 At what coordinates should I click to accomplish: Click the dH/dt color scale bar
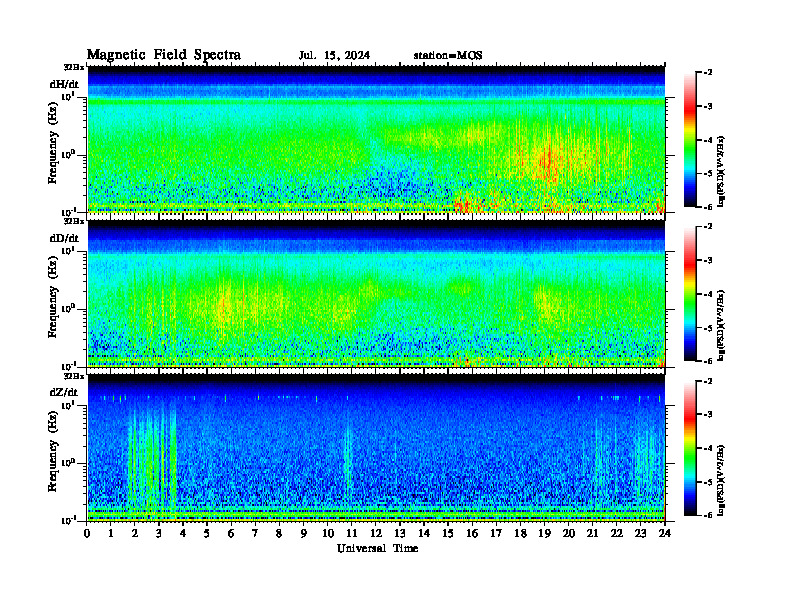point(690,140)
